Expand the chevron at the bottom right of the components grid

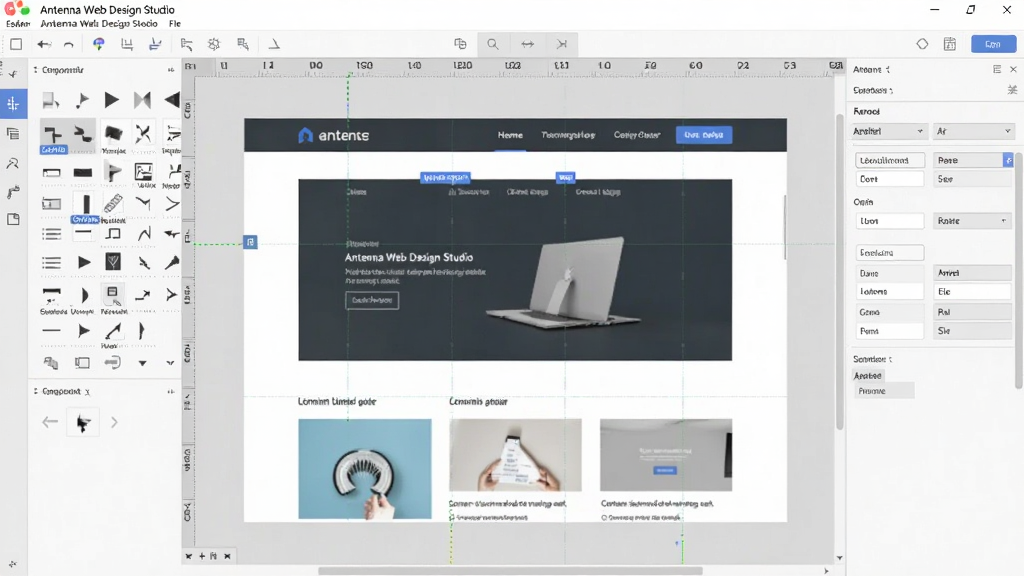pyautogui.click(x=170, y=363)
